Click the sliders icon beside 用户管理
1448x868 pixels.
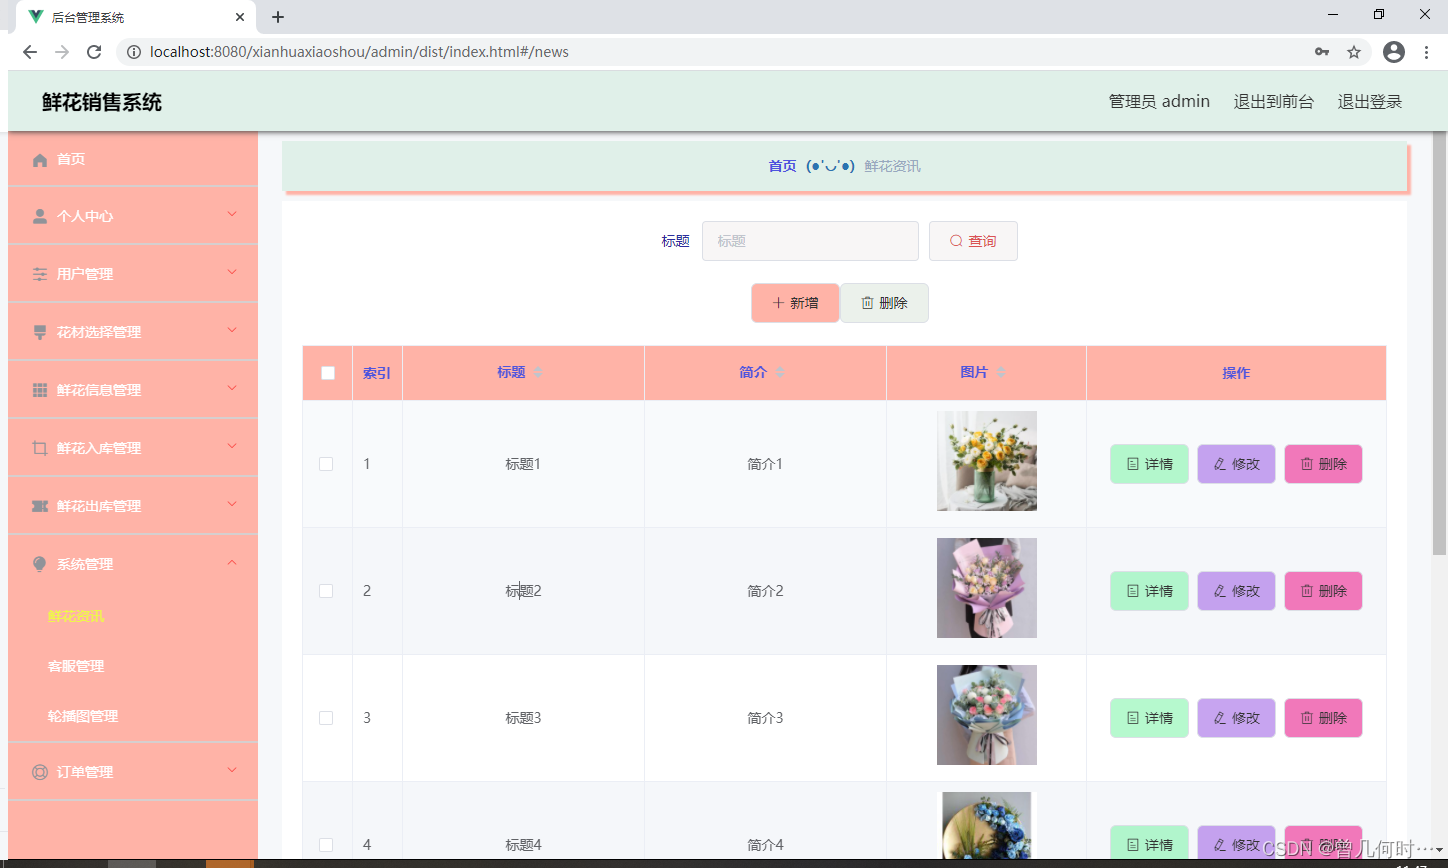click(40, 274)
